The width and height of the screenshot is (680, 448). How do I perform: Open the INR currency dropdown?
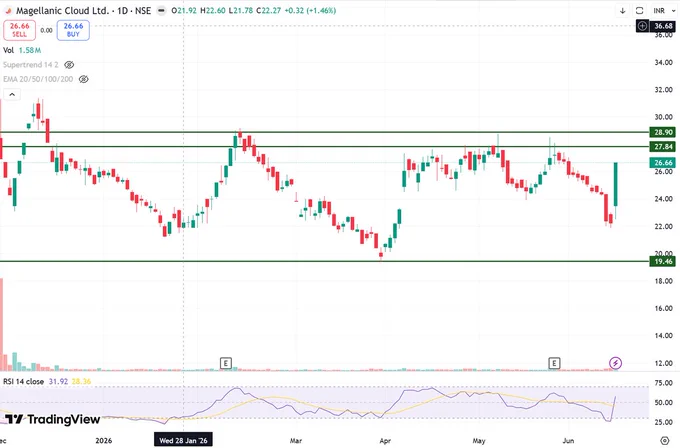click(x=664, y=11)
